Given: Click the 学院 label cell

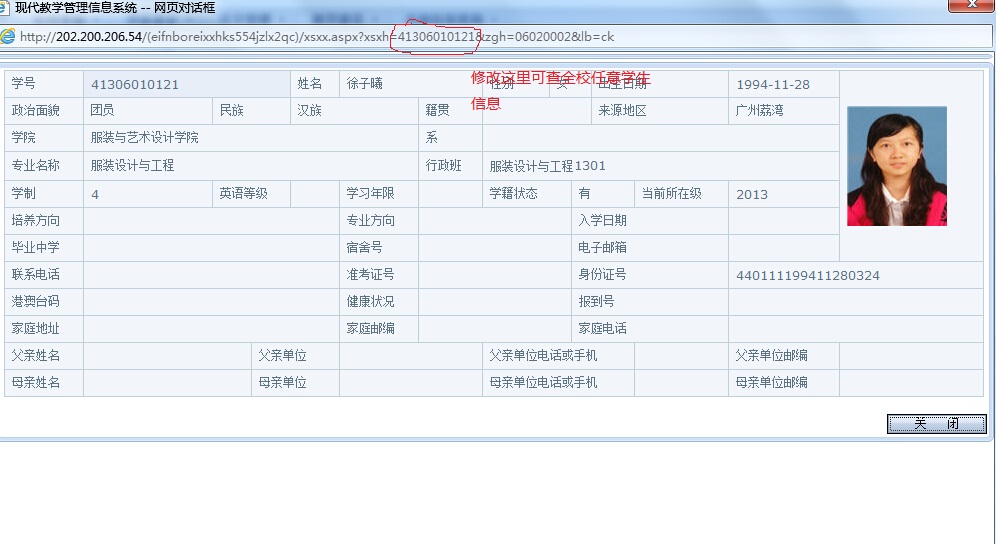Looking at the screenshot, I should pos(44,138).
